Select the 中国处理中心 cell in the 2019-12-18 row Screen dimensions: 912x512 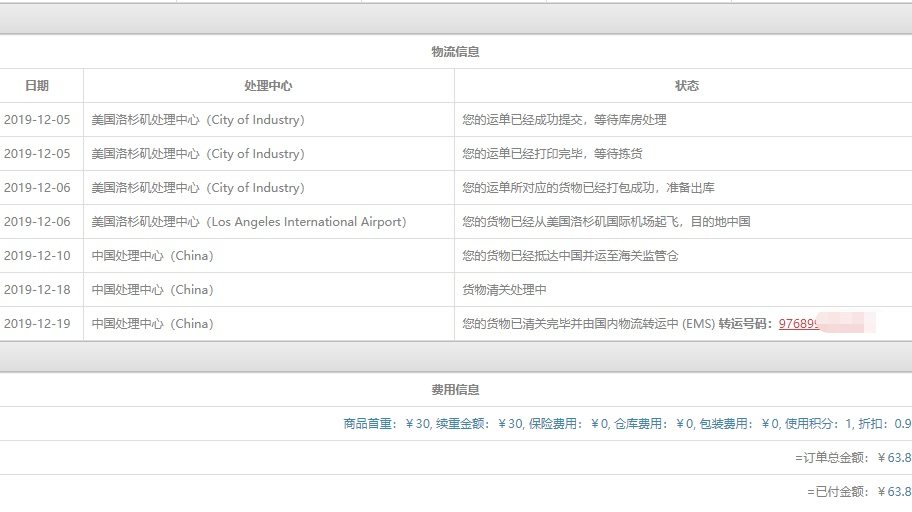tap(152, 289)
